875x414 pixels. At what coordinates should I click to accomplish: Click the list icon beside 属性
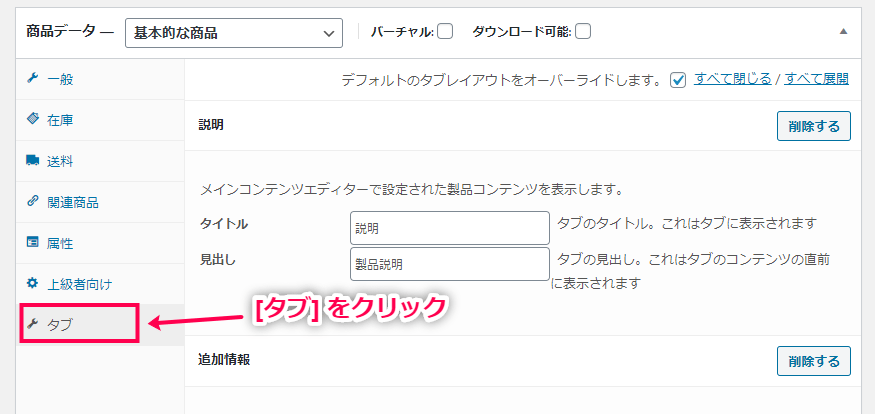coord(32,243)
